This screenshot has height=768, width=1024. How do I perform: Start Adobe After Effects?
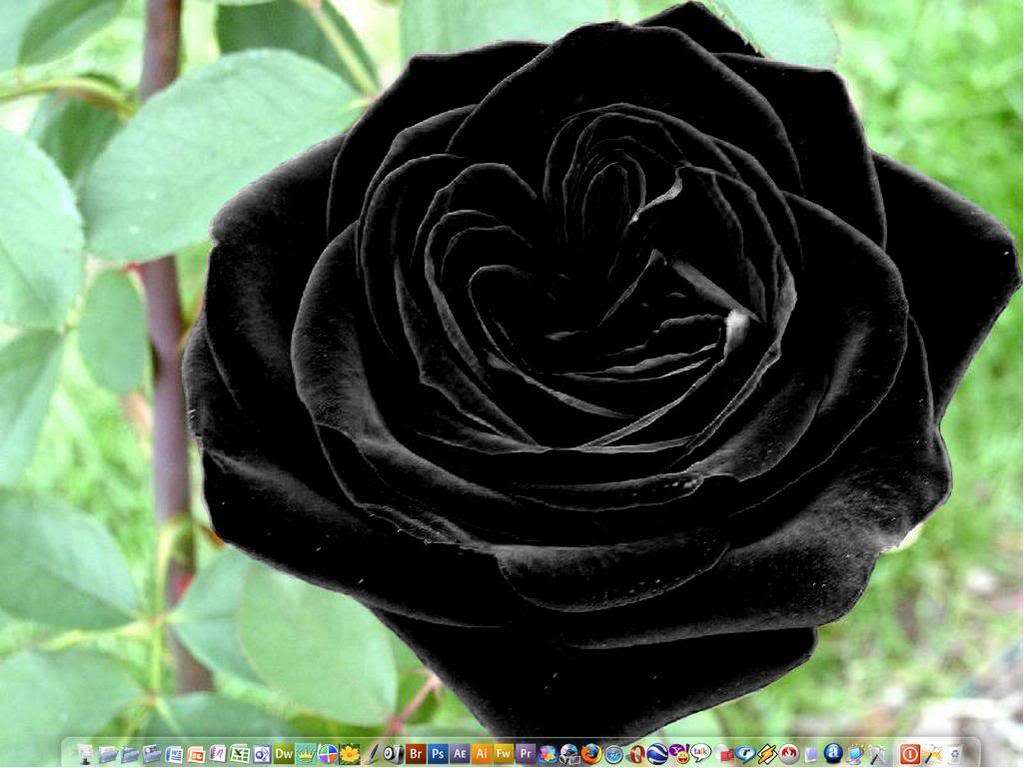(459, 753)
